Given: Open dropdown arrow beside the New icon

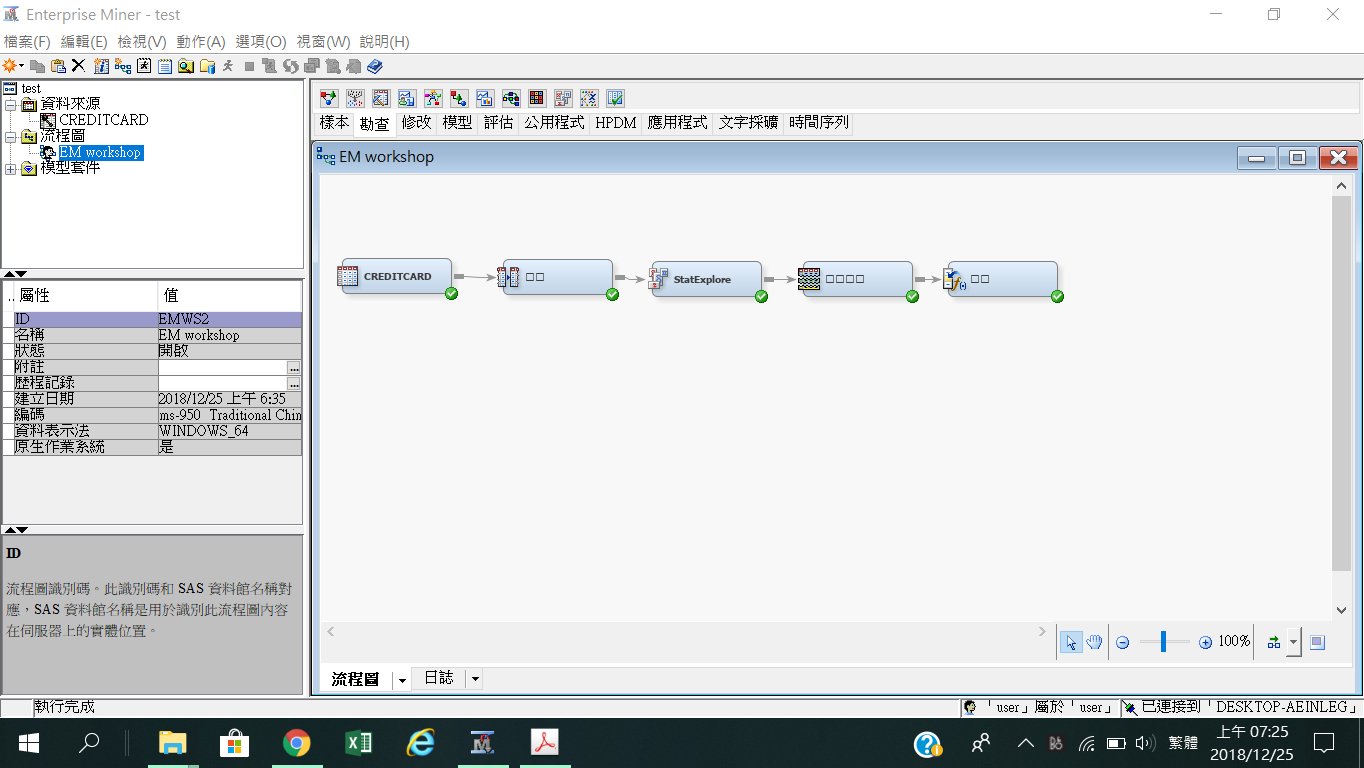Looking at the screenshot, I should 22,66.
